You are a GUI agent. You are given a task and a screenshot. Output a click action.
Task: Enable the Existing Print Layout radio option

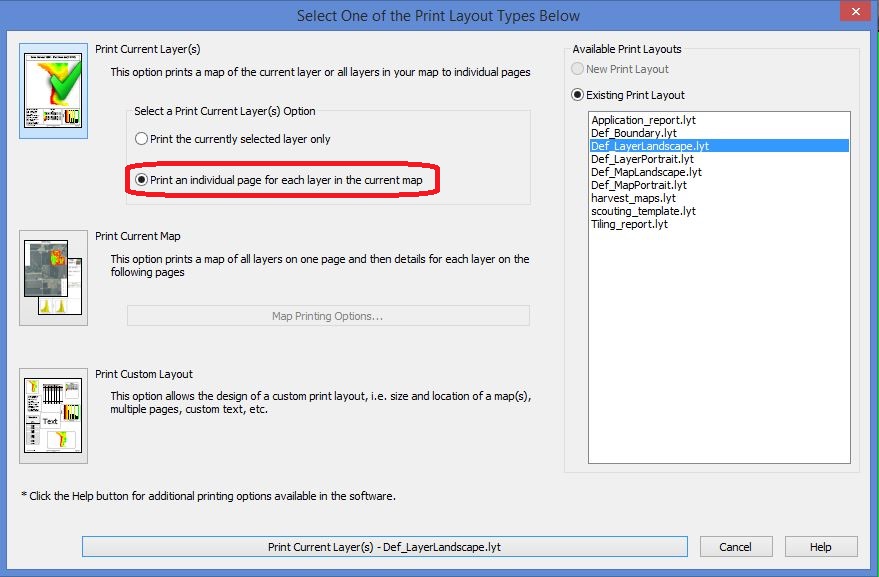[x=578, y=95]
